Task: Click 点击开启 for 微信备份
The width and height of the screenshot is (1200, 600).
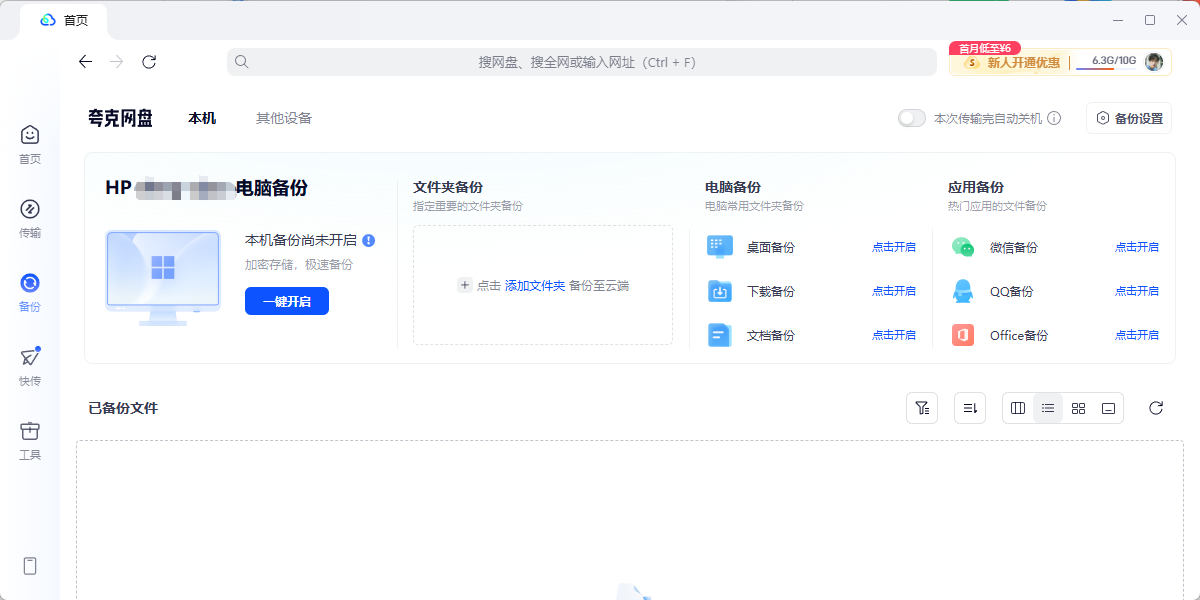Action: 1137,247
